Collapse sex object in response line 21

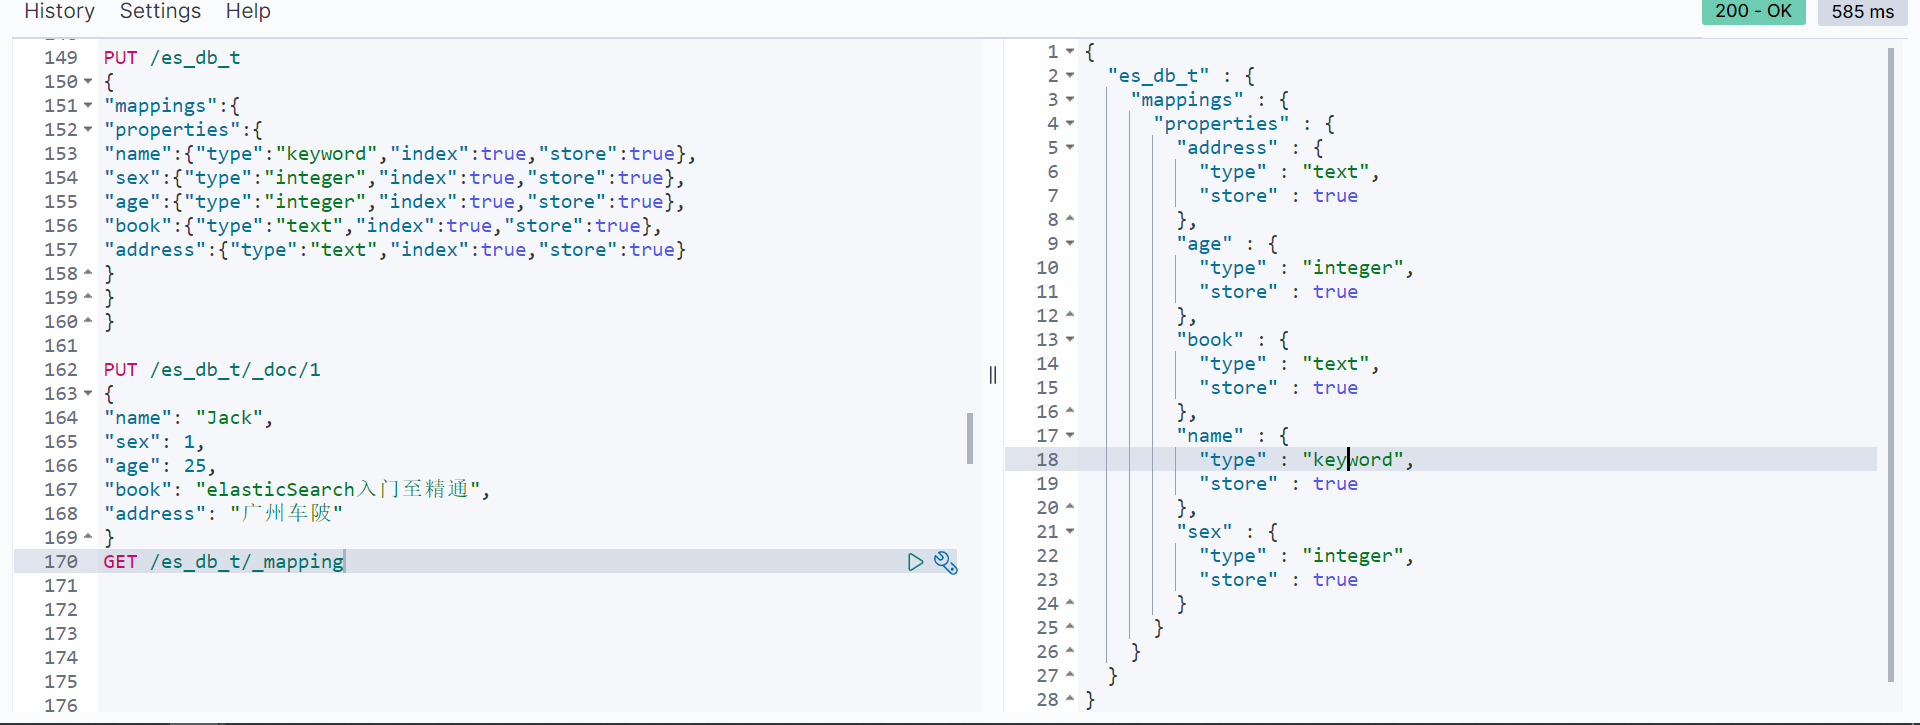1070,531
